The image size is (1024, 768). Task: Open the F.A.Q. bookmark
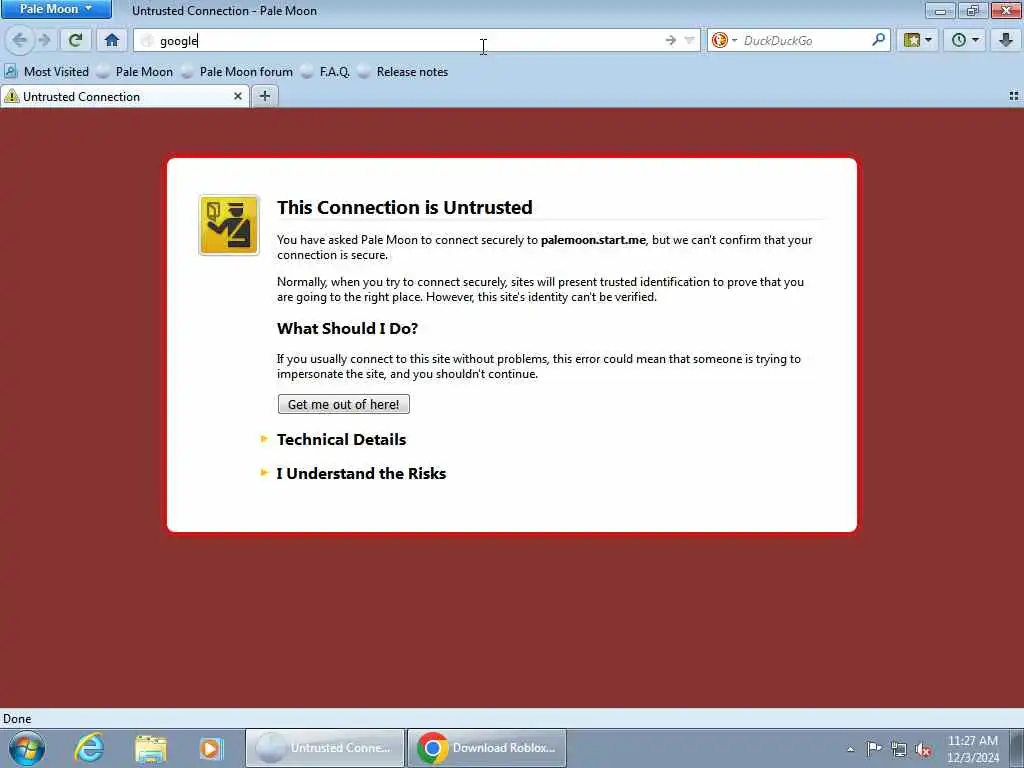[x=325, y=72]
